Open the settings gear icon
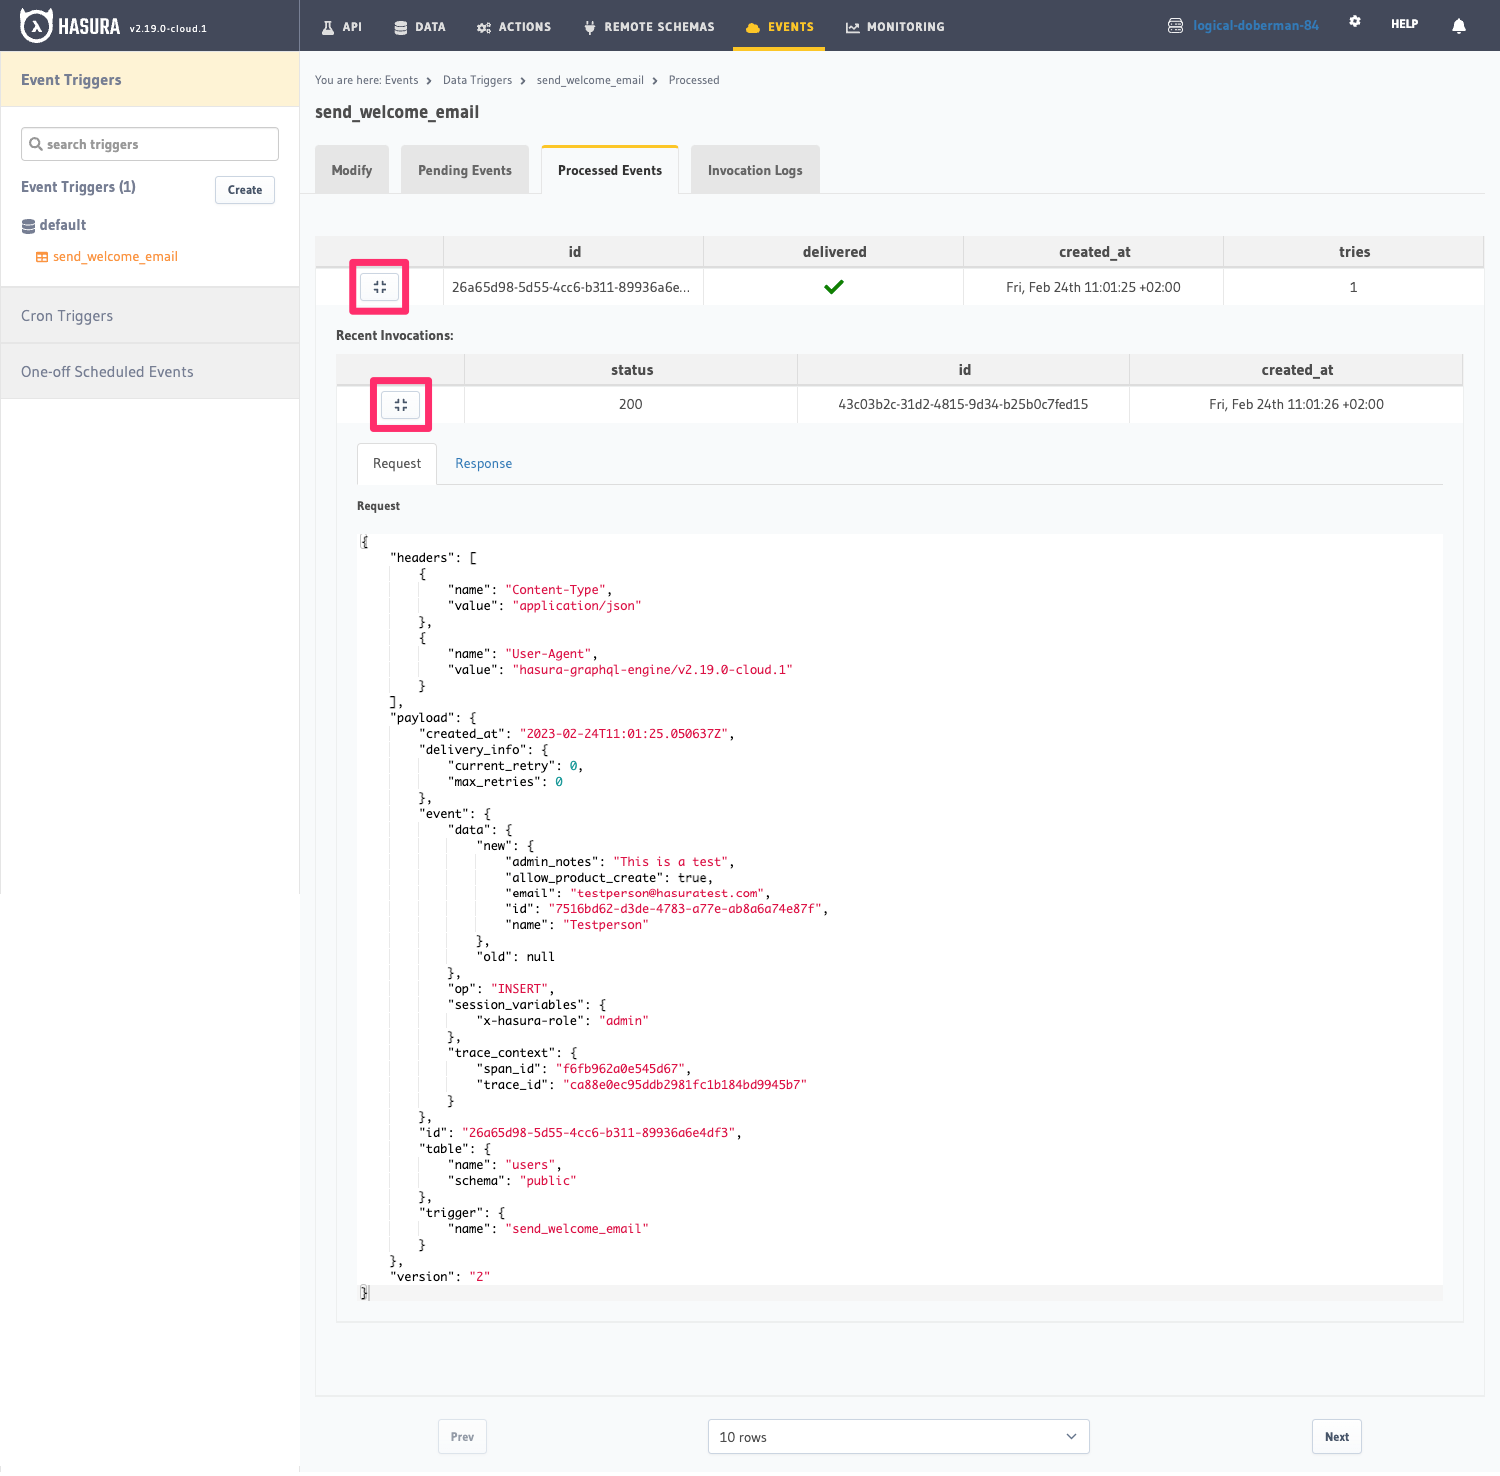This screenshot has width=1500, height=1476. click(x=1354, y=22)
